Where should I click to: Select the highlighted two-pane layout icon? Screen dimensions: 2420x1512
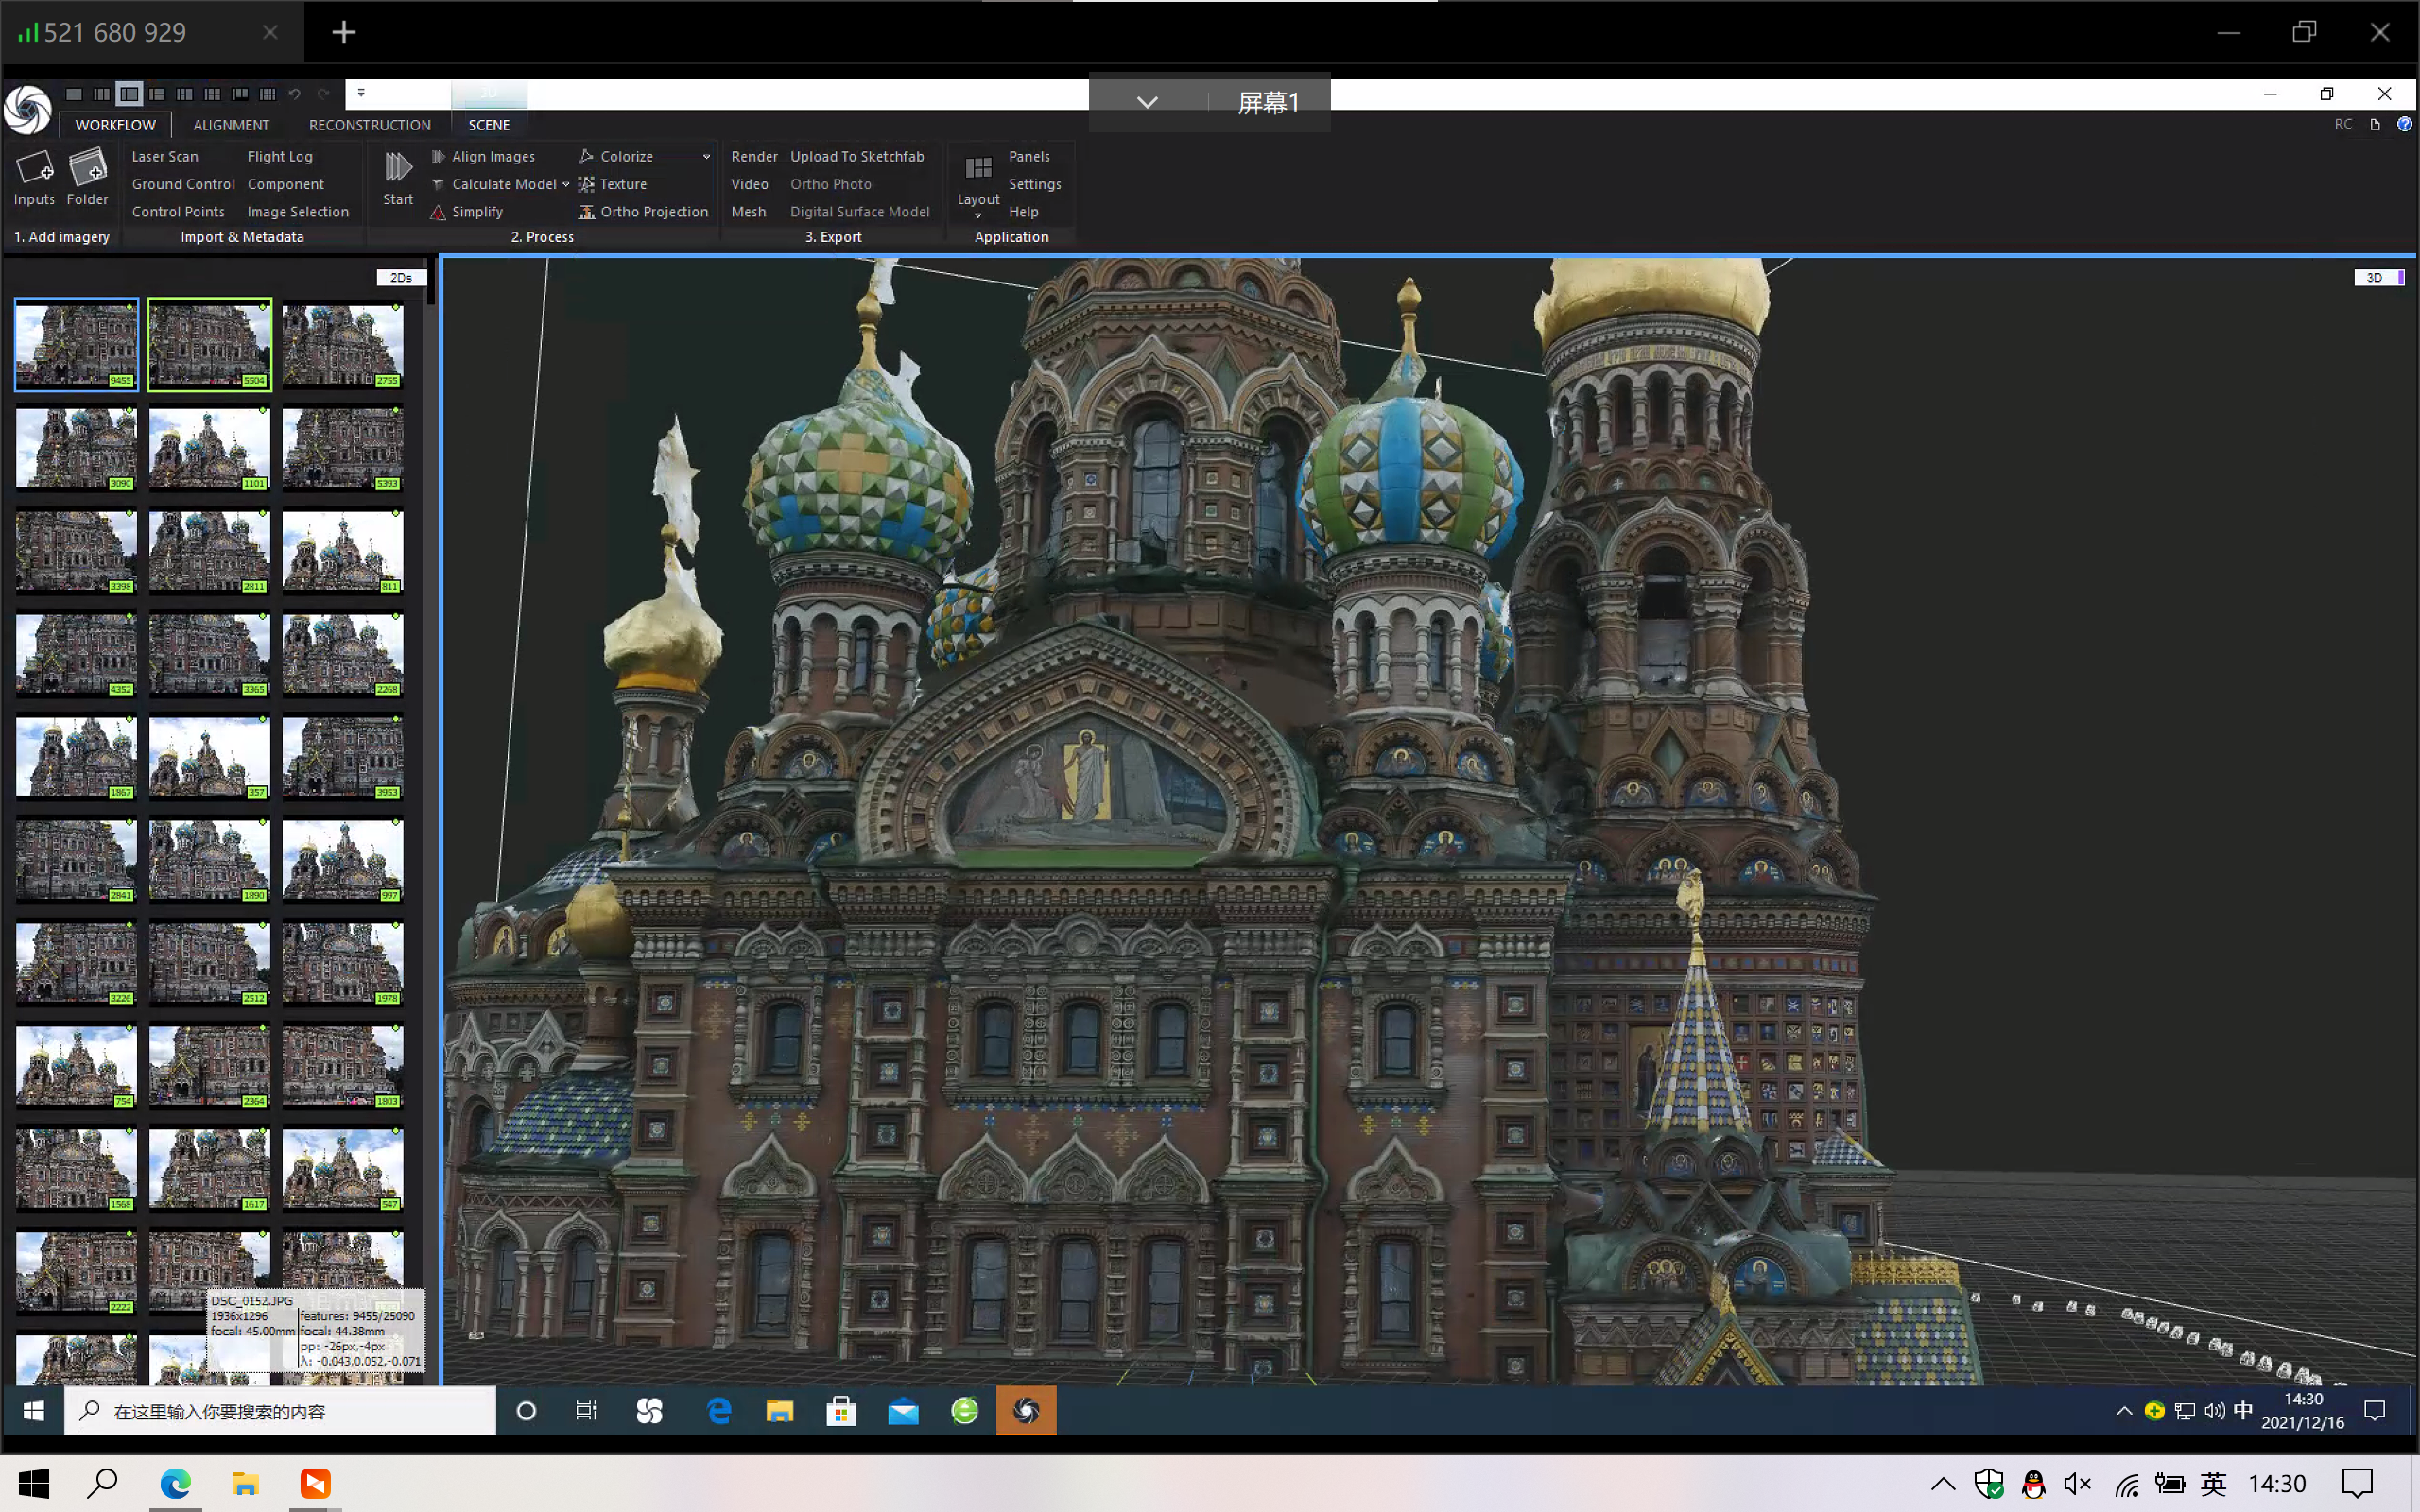tap(129, 94)
